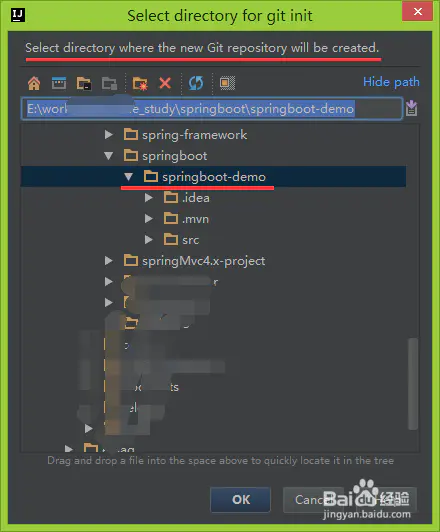Jump to the Desktop directory icon
Screen dimensions: 440x532
click(59, 83)
